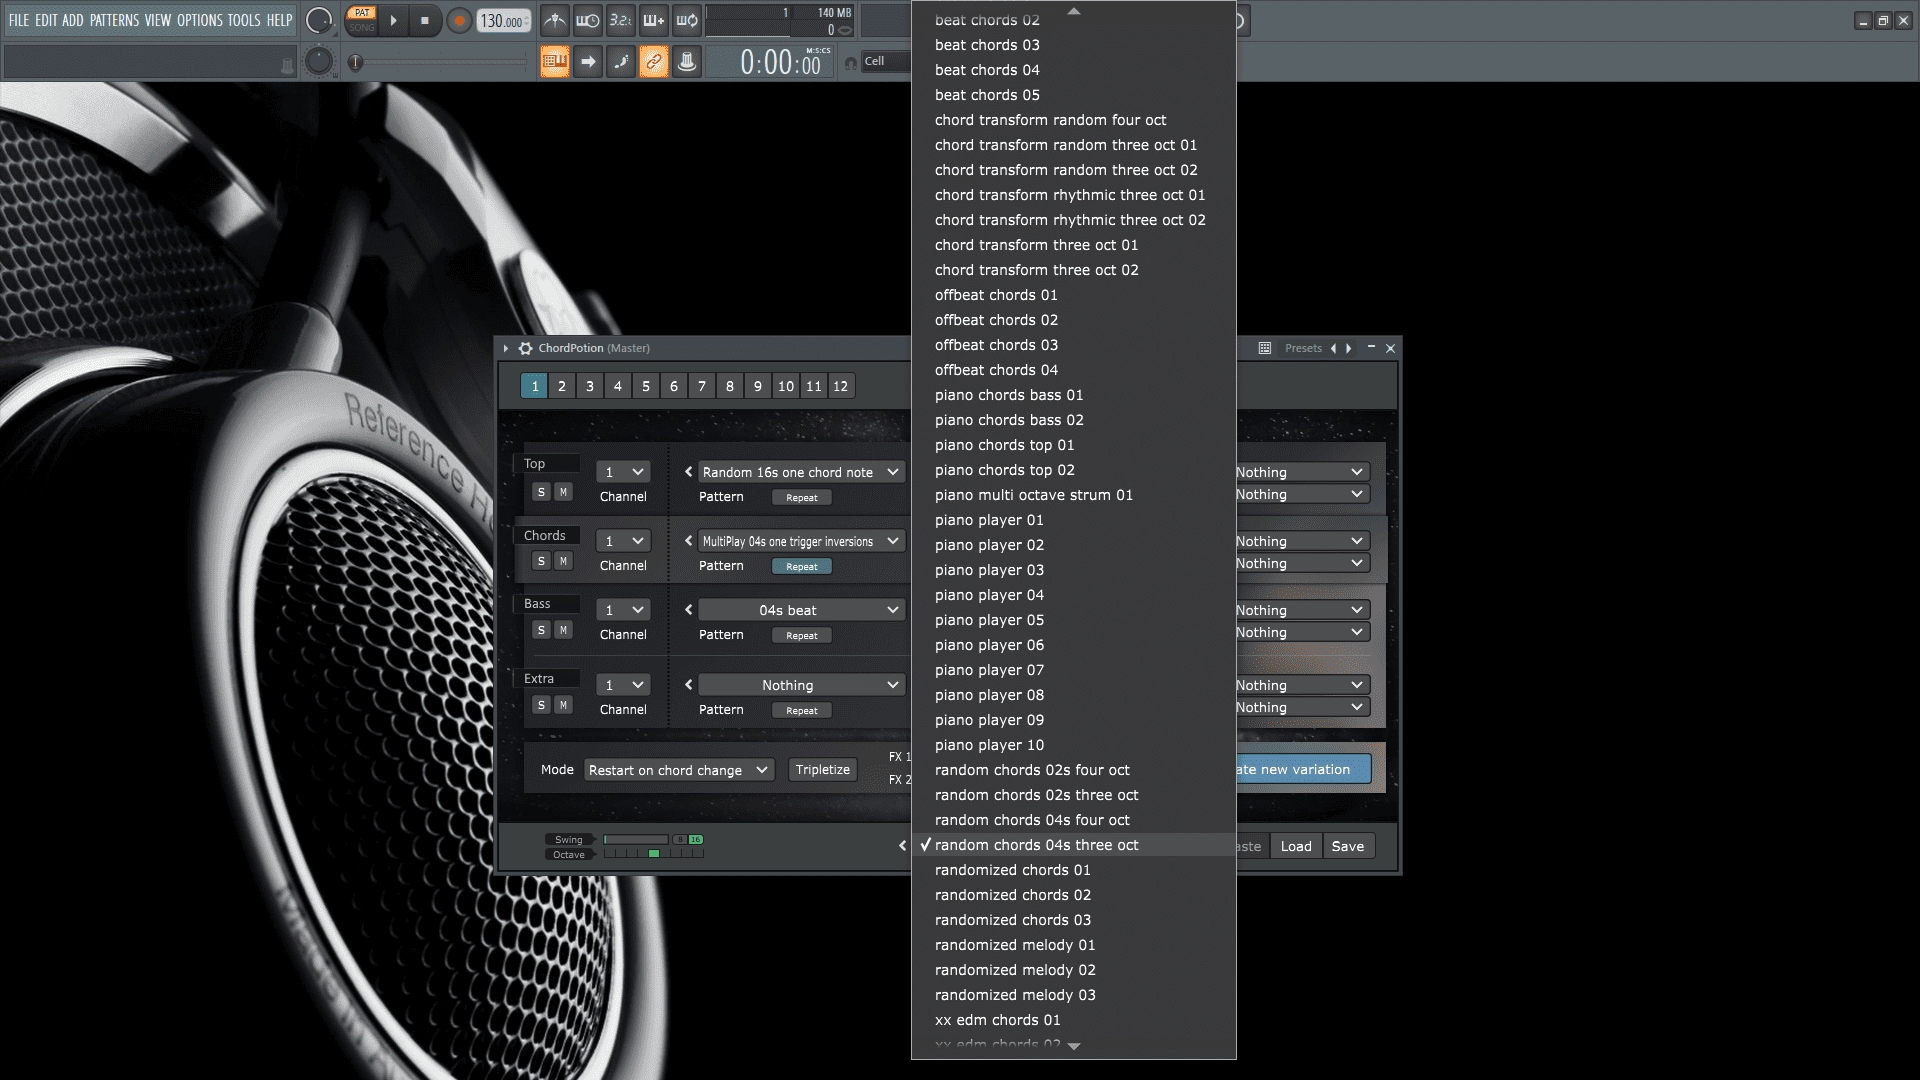Select previous pattern for Extra track
Screen dimensions: 1920x1080
click(x=688, y=685)
